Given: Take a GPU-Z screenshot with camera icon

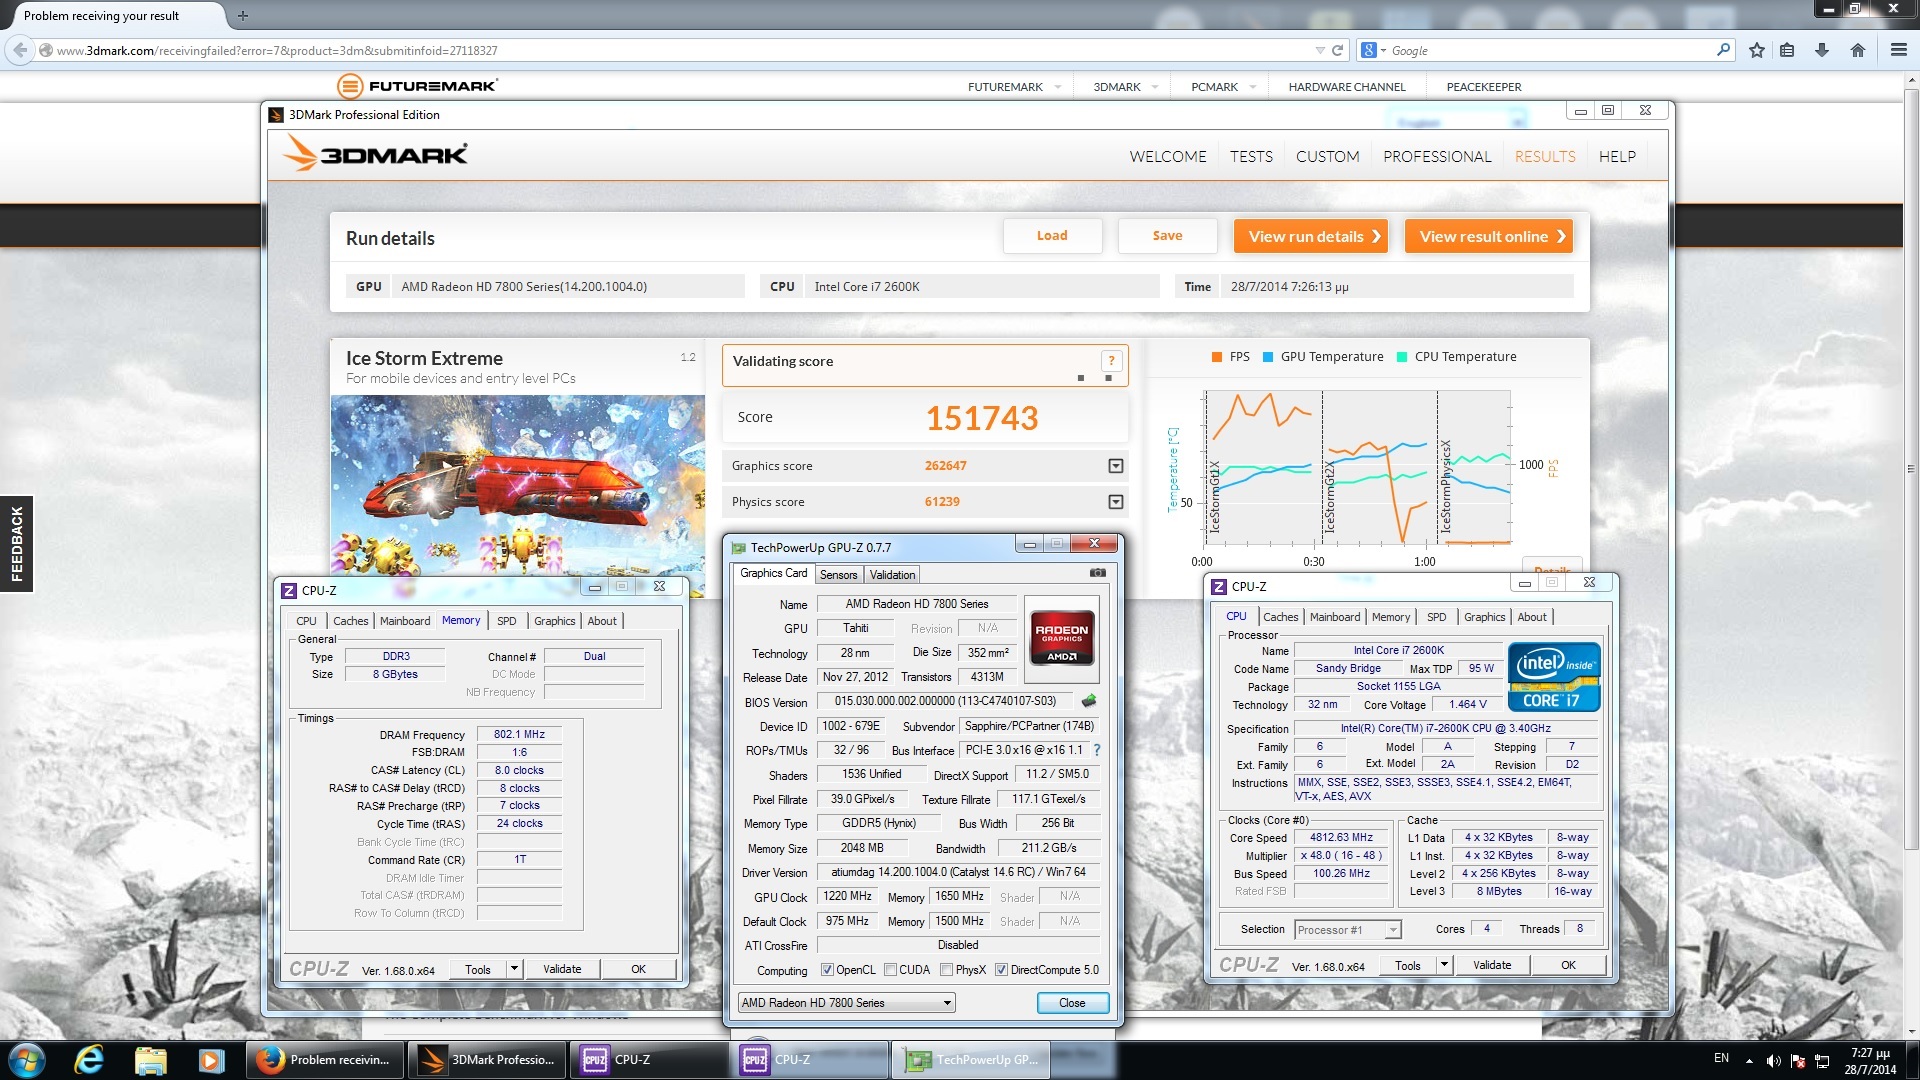Looking at the screenshot, I should click(1097, 573).
